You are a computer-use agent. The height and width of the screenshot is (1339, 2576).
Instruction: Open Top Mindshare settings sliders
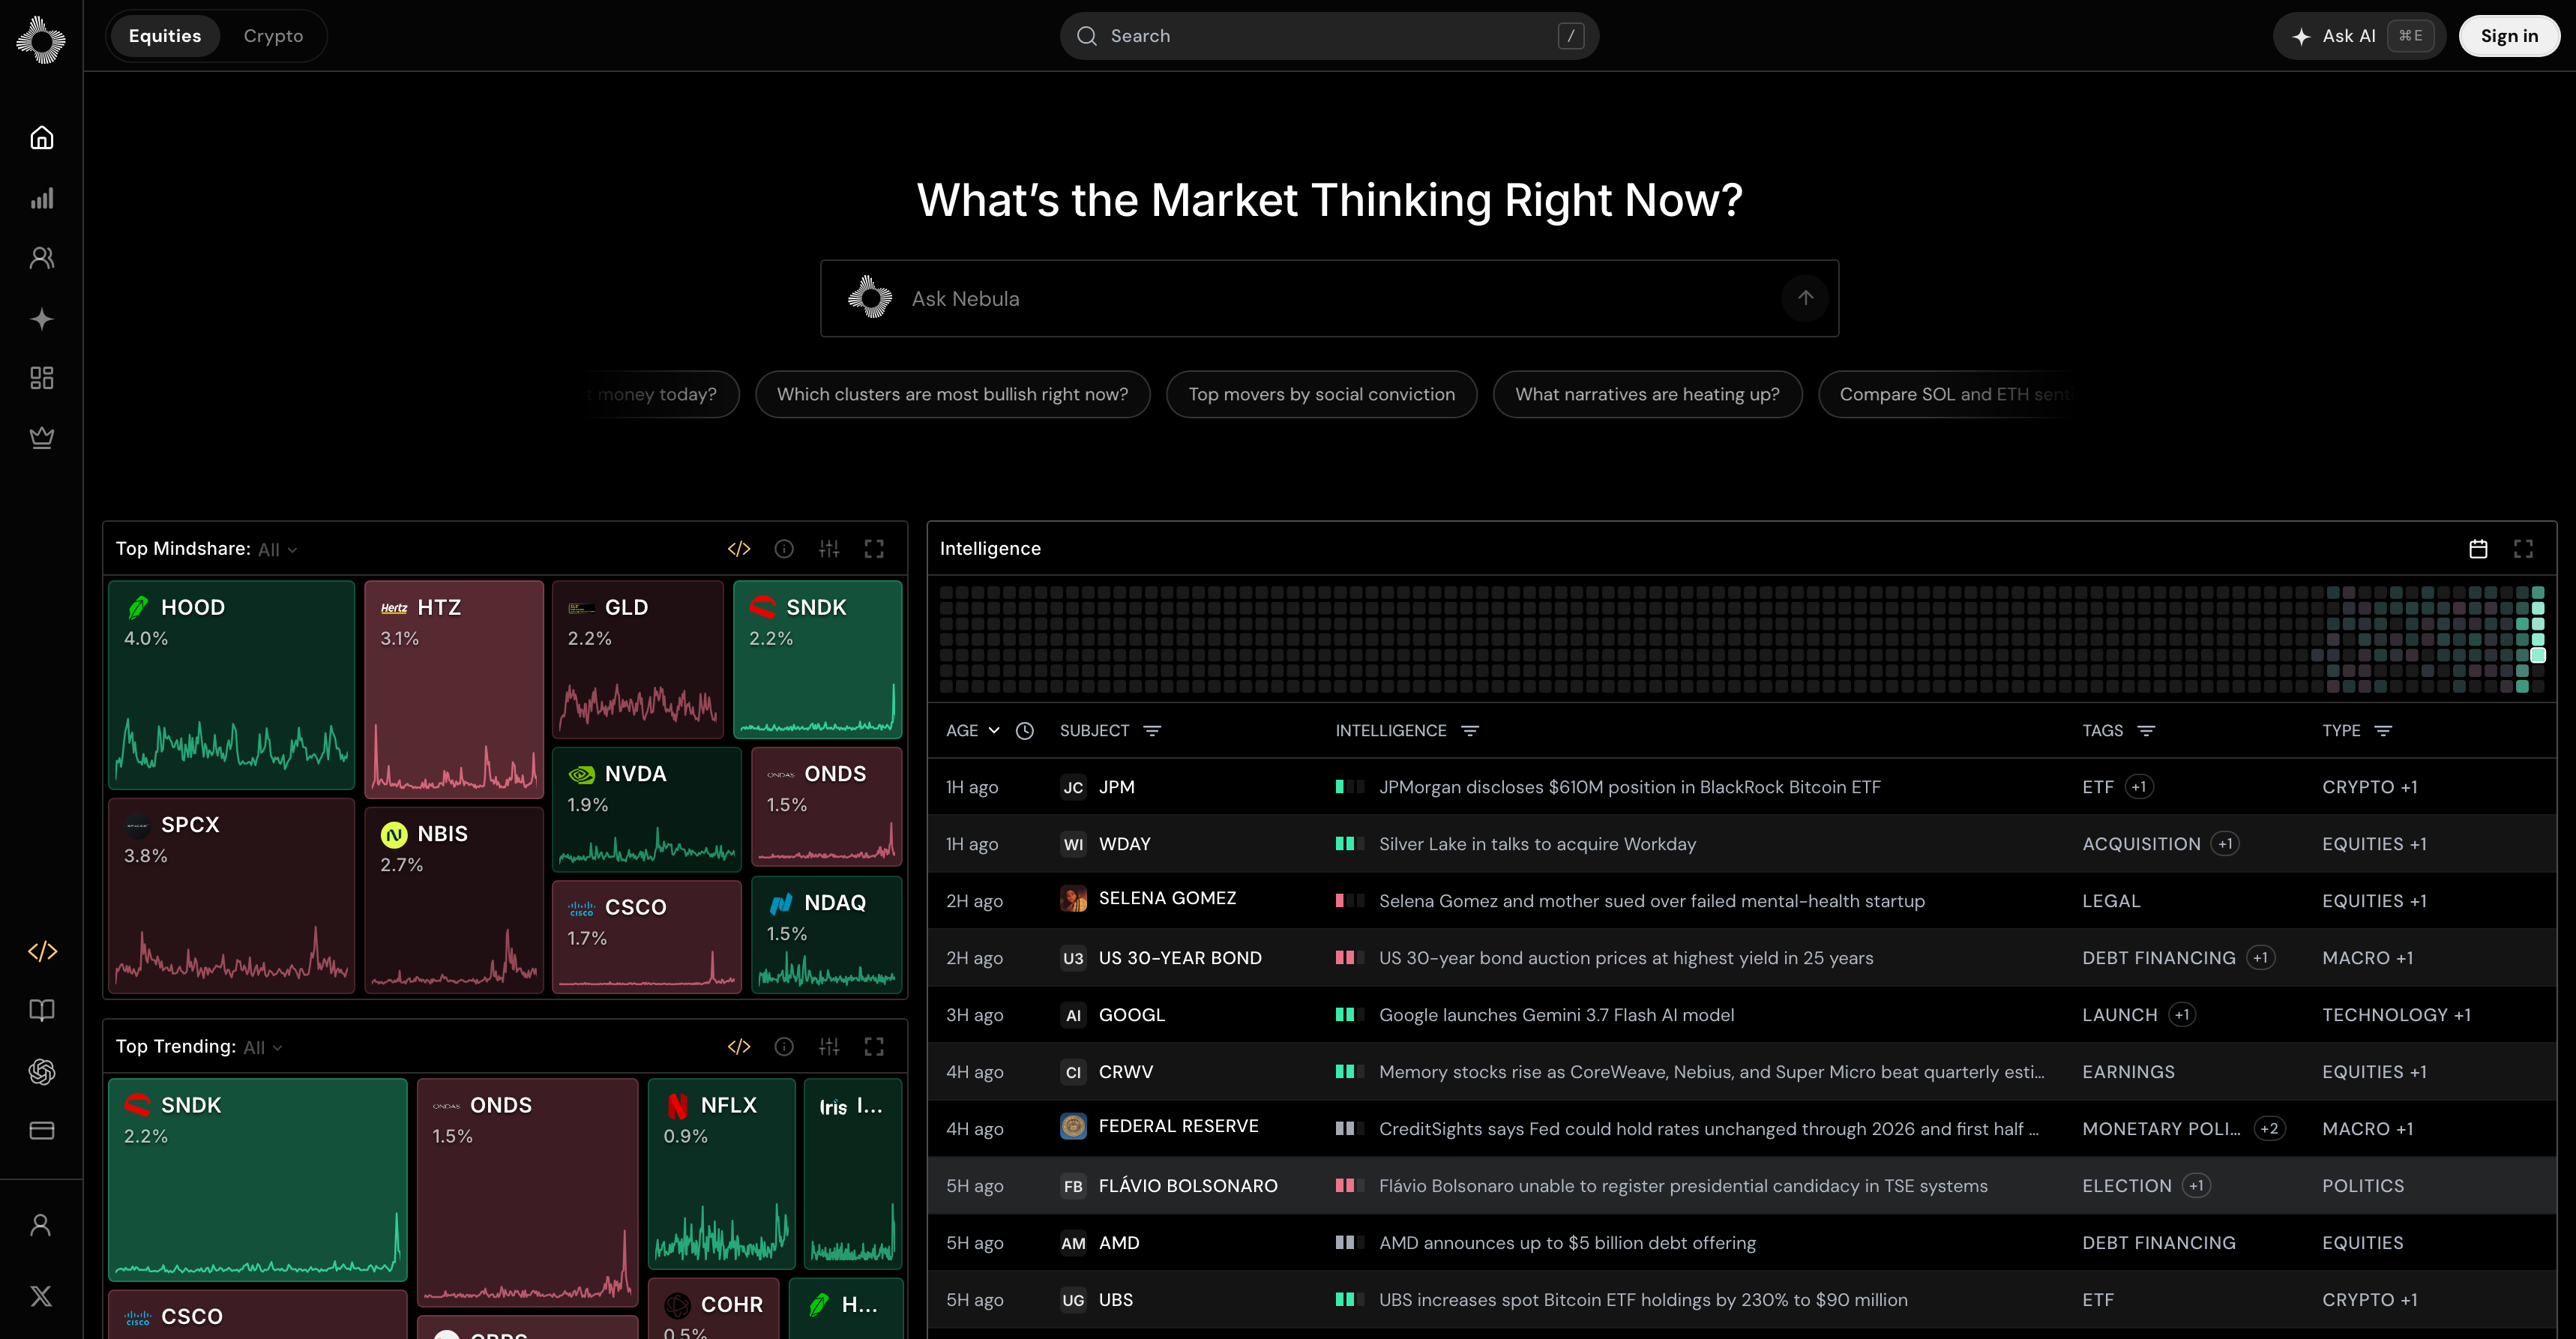coord(829,549)
